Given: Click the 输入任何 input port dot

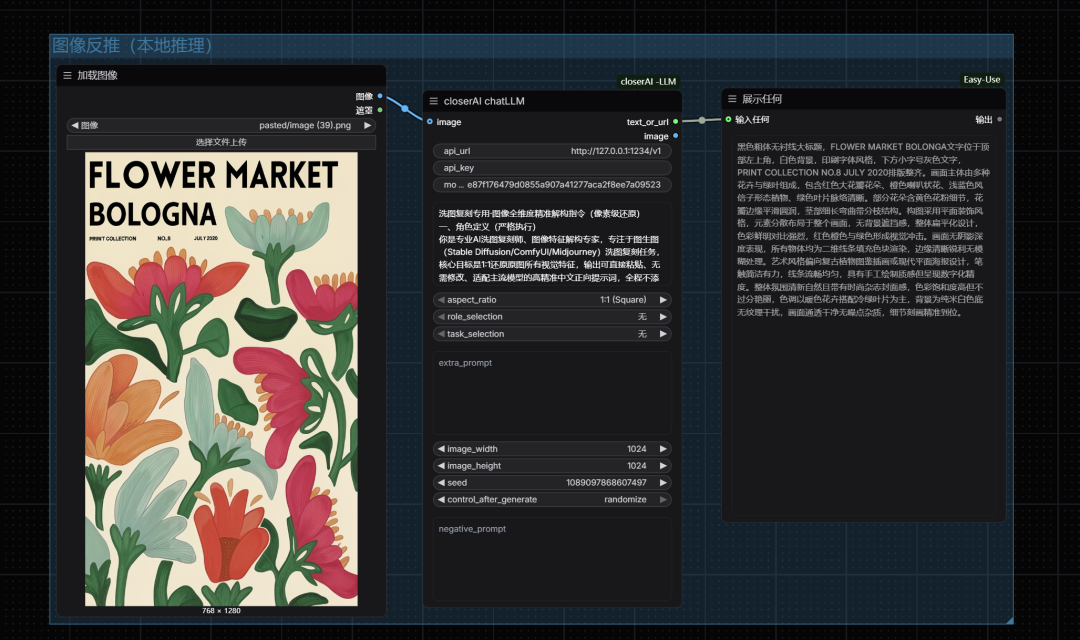Looking at the screenshot, I should coord(729,120).
